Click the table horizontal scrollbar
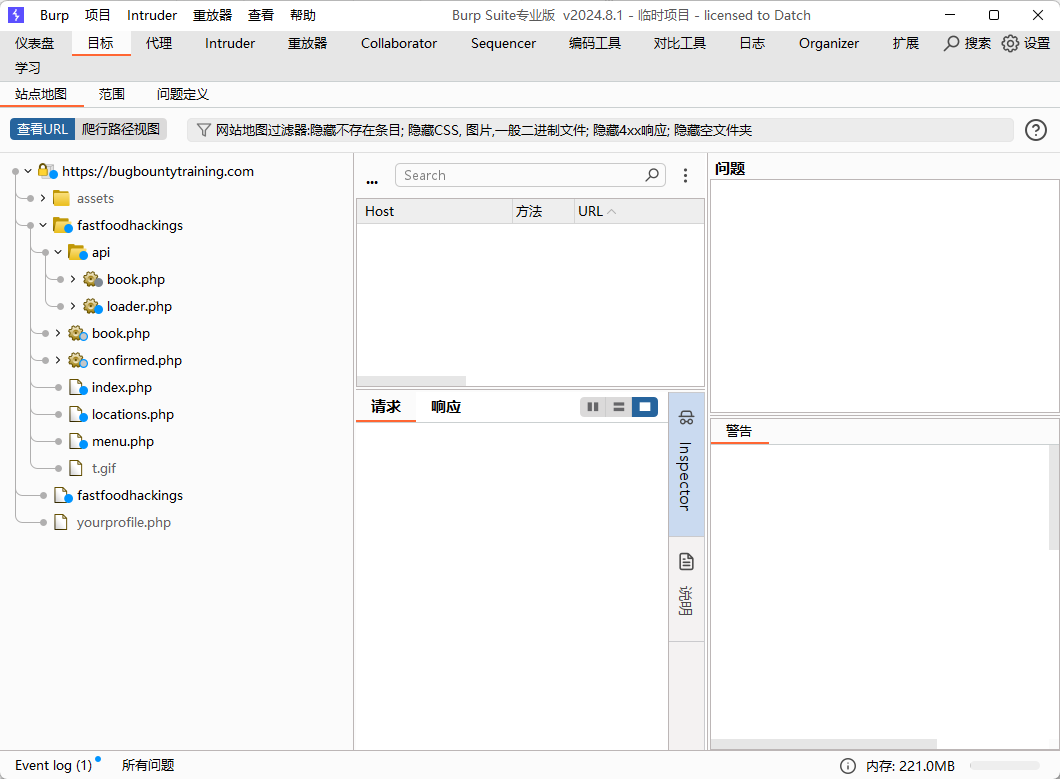 tap(411, 381)
